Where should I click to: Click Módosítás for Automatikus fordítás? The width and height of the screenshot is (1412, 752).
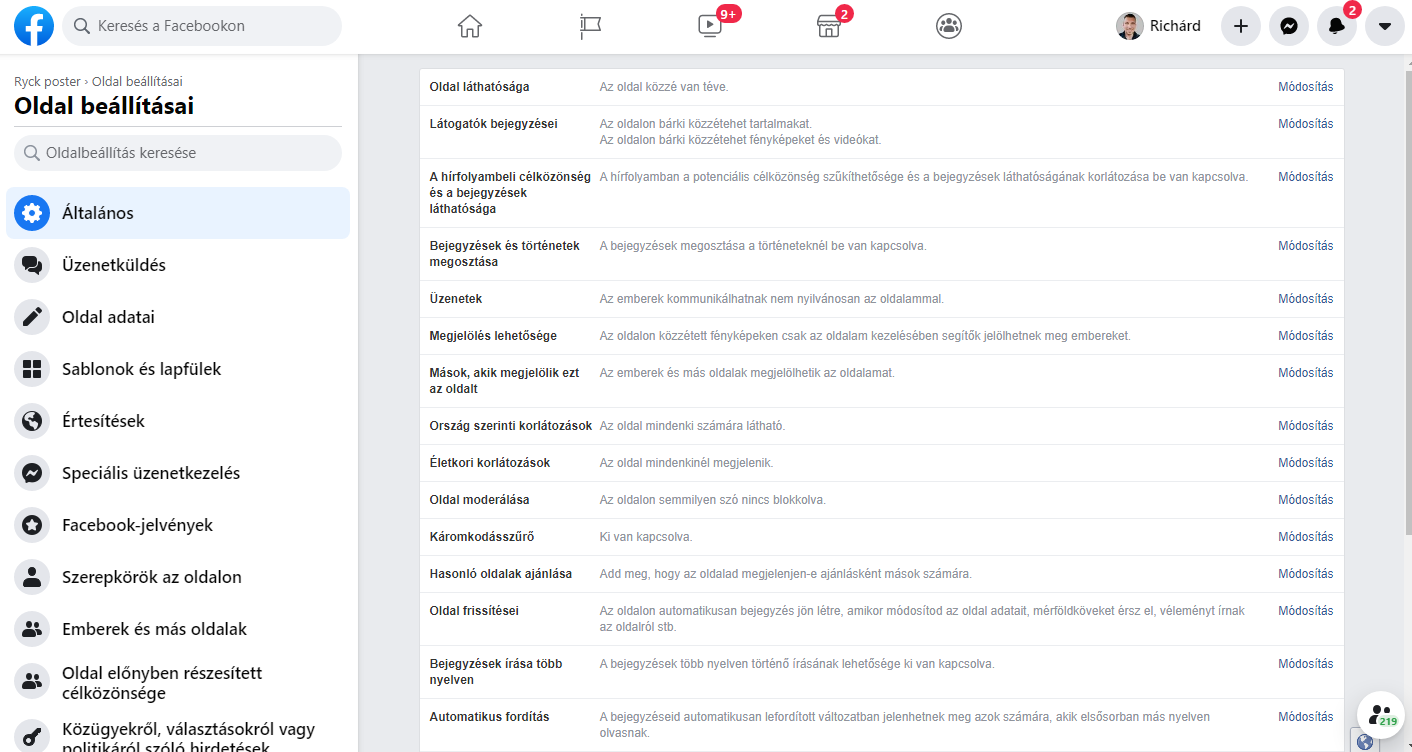(x=1305, y=717)
